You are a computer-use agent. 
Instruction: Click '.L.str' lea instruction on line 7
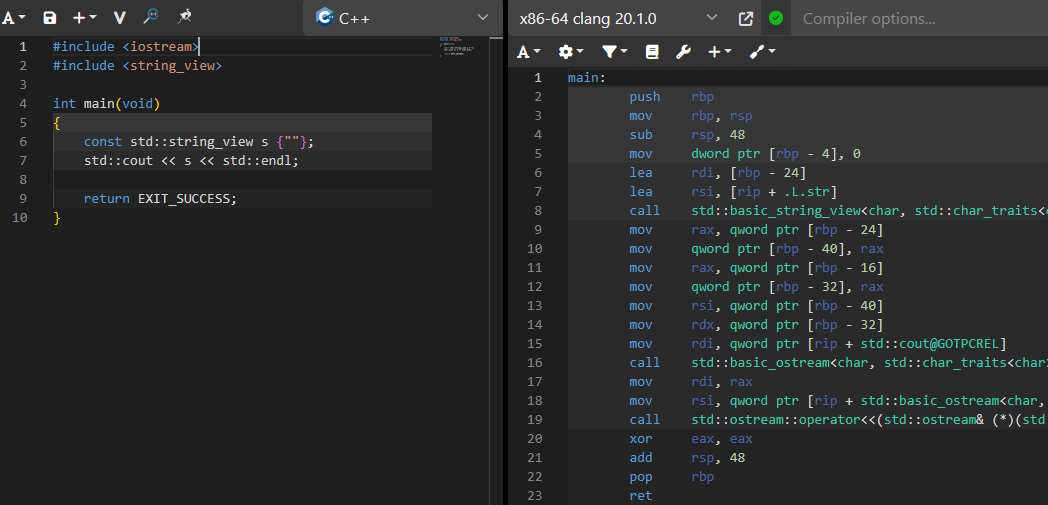pos(733,192)
